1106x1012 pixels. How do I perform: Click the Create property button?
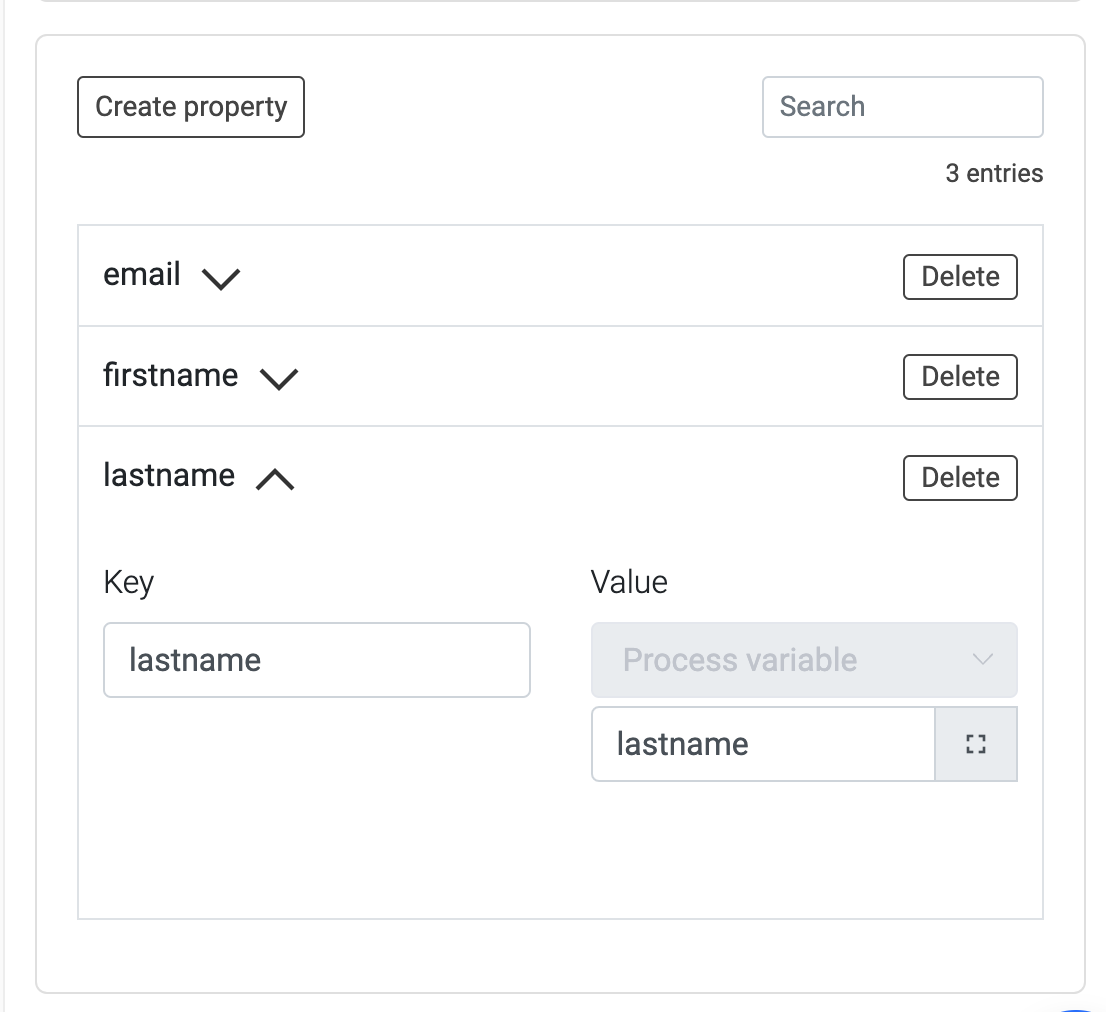click(191, 107)
